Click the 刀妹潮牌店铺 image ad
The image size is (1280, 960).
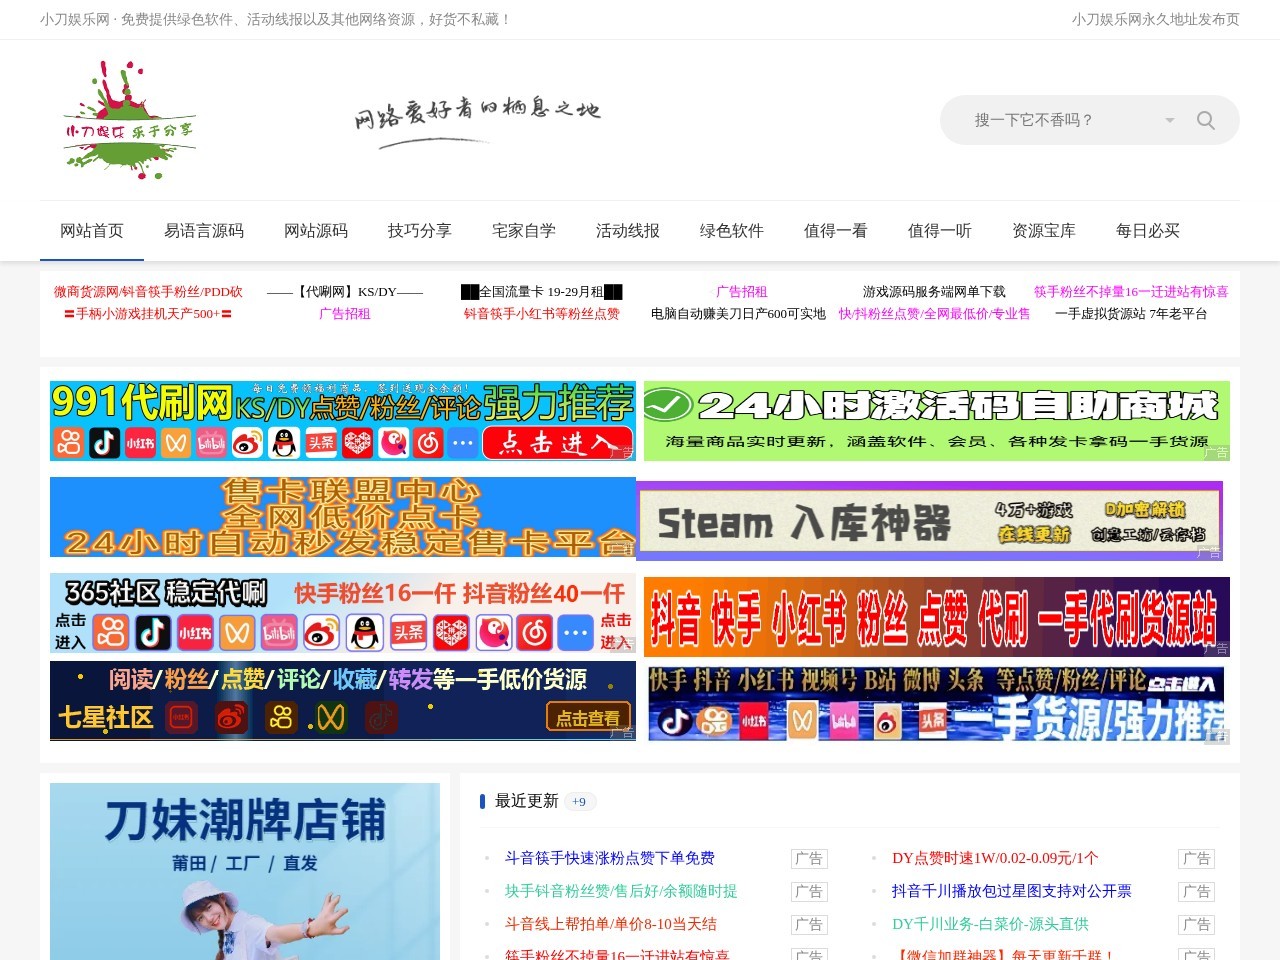(245, 871)
